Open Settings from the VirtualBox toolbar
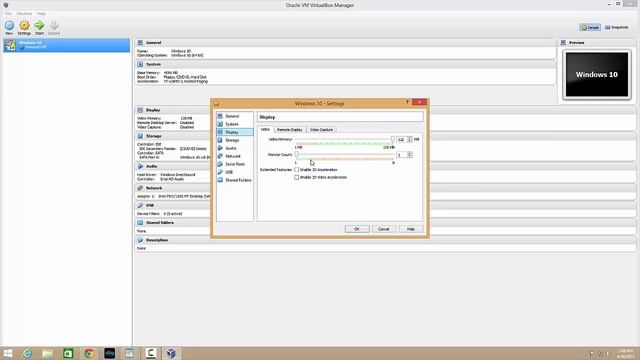 [x=24, y=27]
